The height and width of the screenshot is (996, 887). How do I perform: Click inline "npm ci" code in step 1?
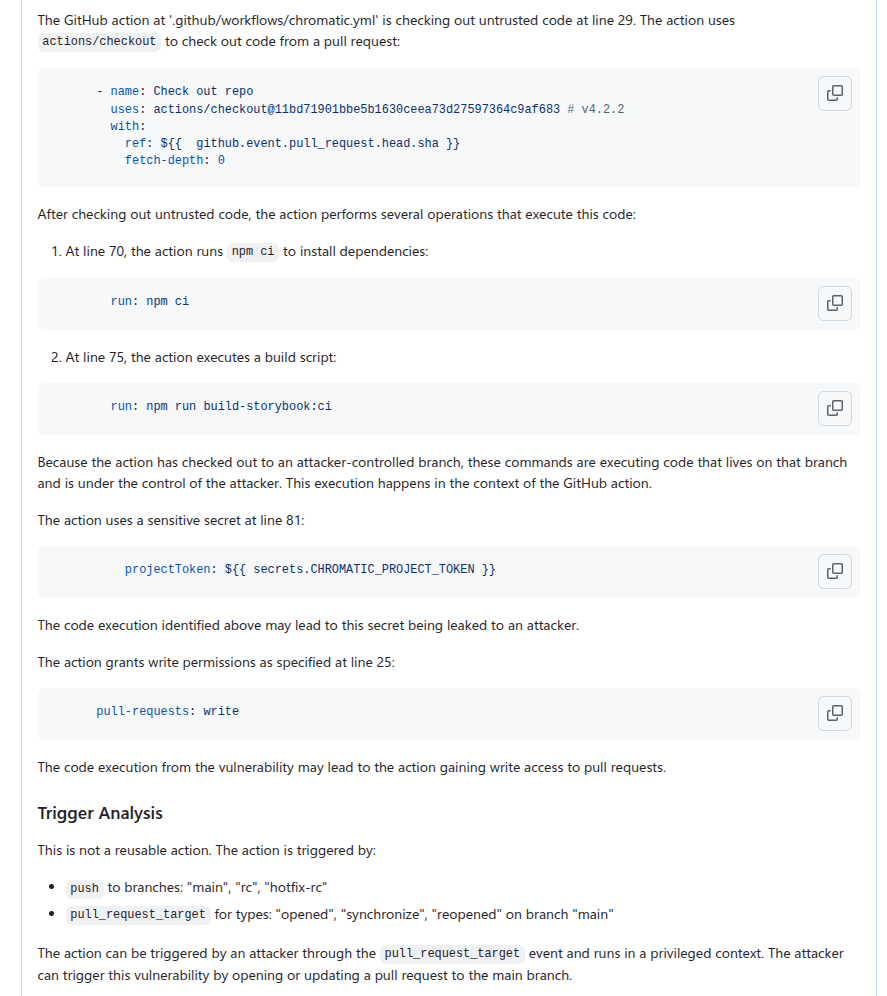click(x=253, y=251)
